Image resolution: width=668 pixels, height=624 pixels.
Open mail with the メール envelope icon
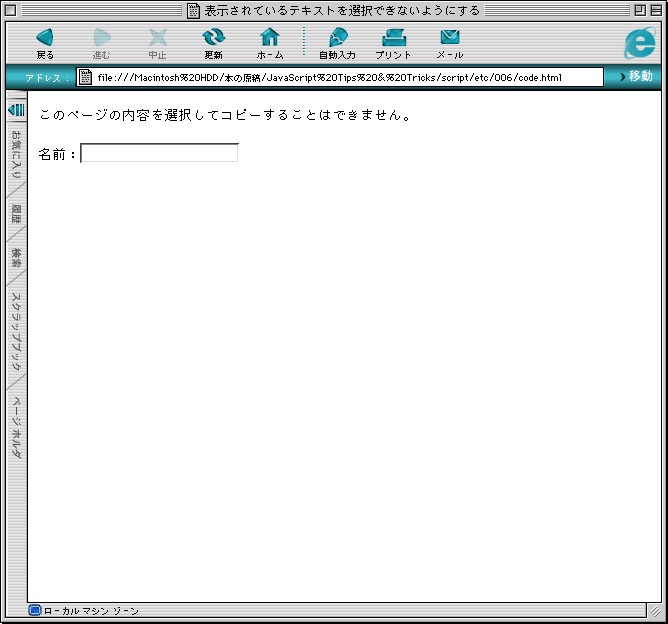450,39
